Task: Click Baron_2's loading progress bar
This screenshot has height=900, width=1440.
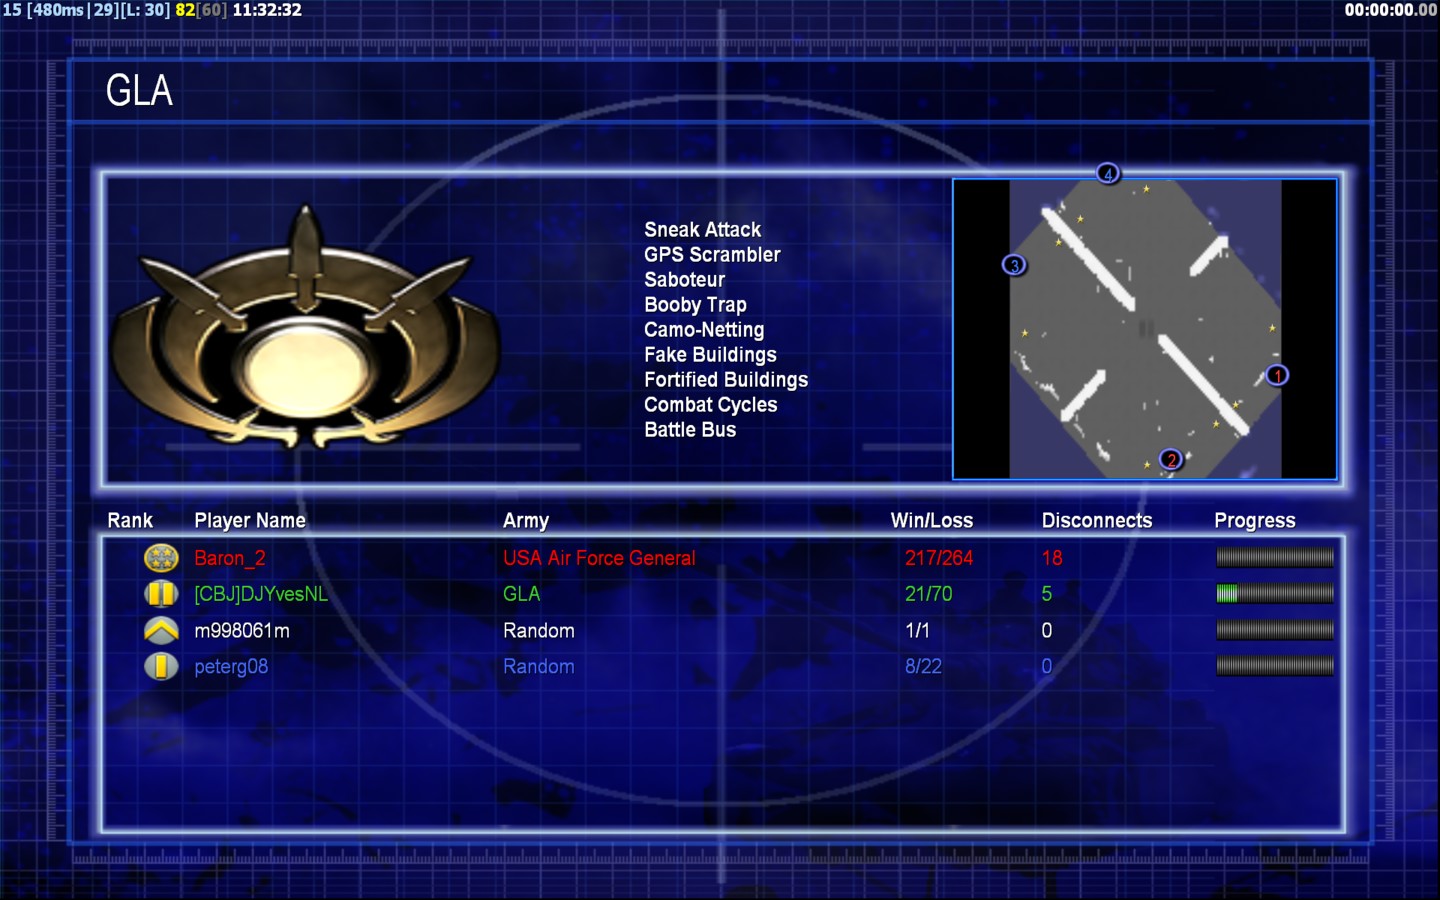Action: click(1274, 558)
